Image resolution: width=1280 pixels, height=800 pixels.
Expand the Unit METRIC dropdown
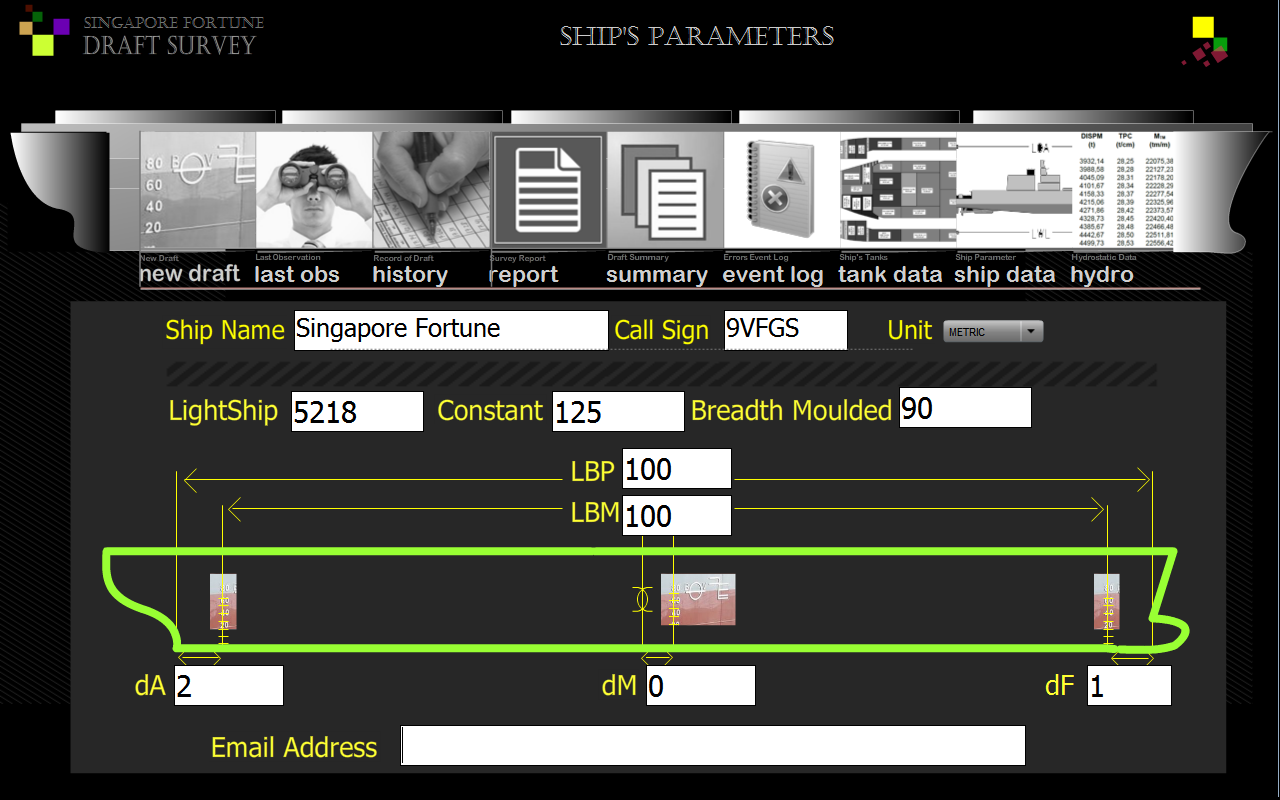[x=992, y=332]
